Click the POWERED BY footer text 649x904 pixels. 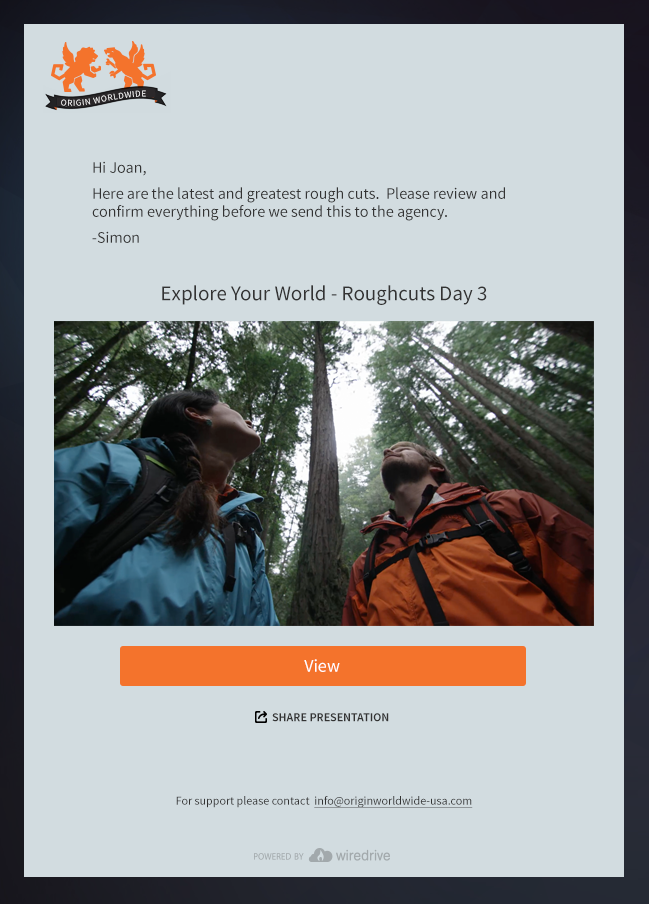278,857
